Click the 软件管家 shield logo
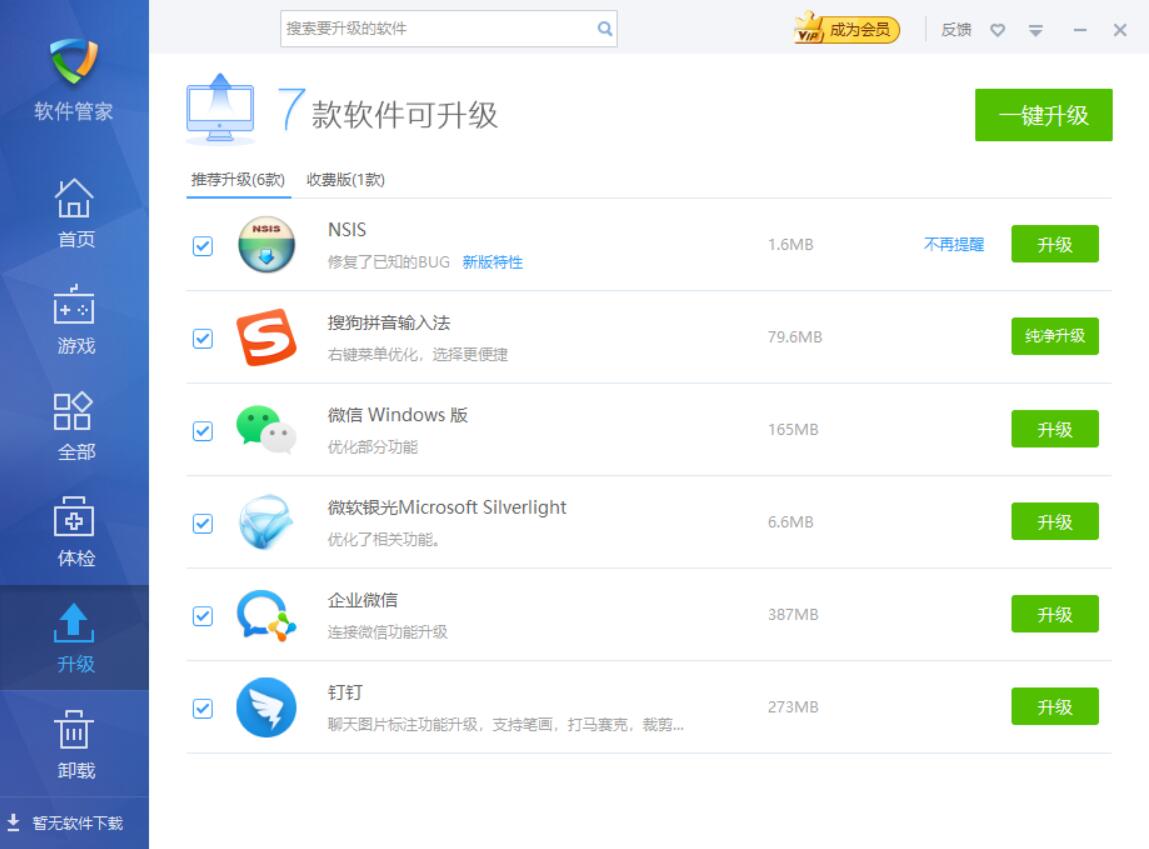 point(74,62)
